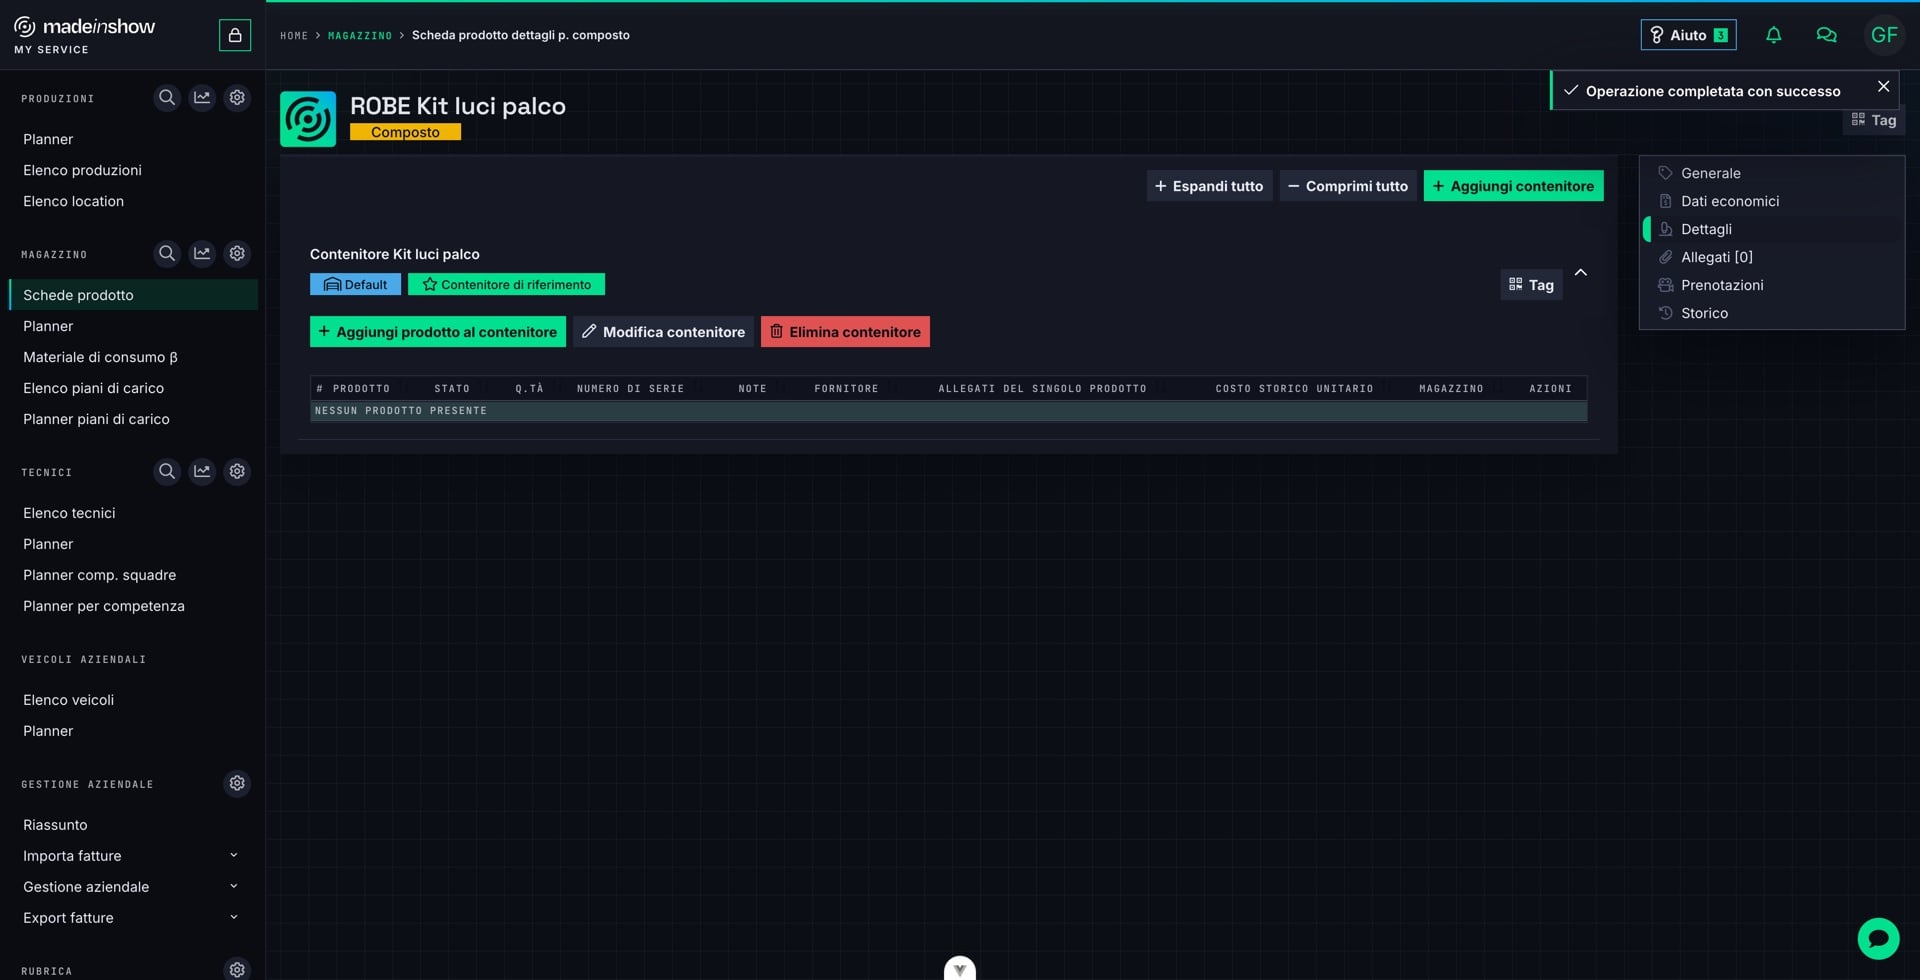Open search in the Tecnici section
This screenshot has width=1920, height=980.
pyautogui.click(x=167, y=471)
